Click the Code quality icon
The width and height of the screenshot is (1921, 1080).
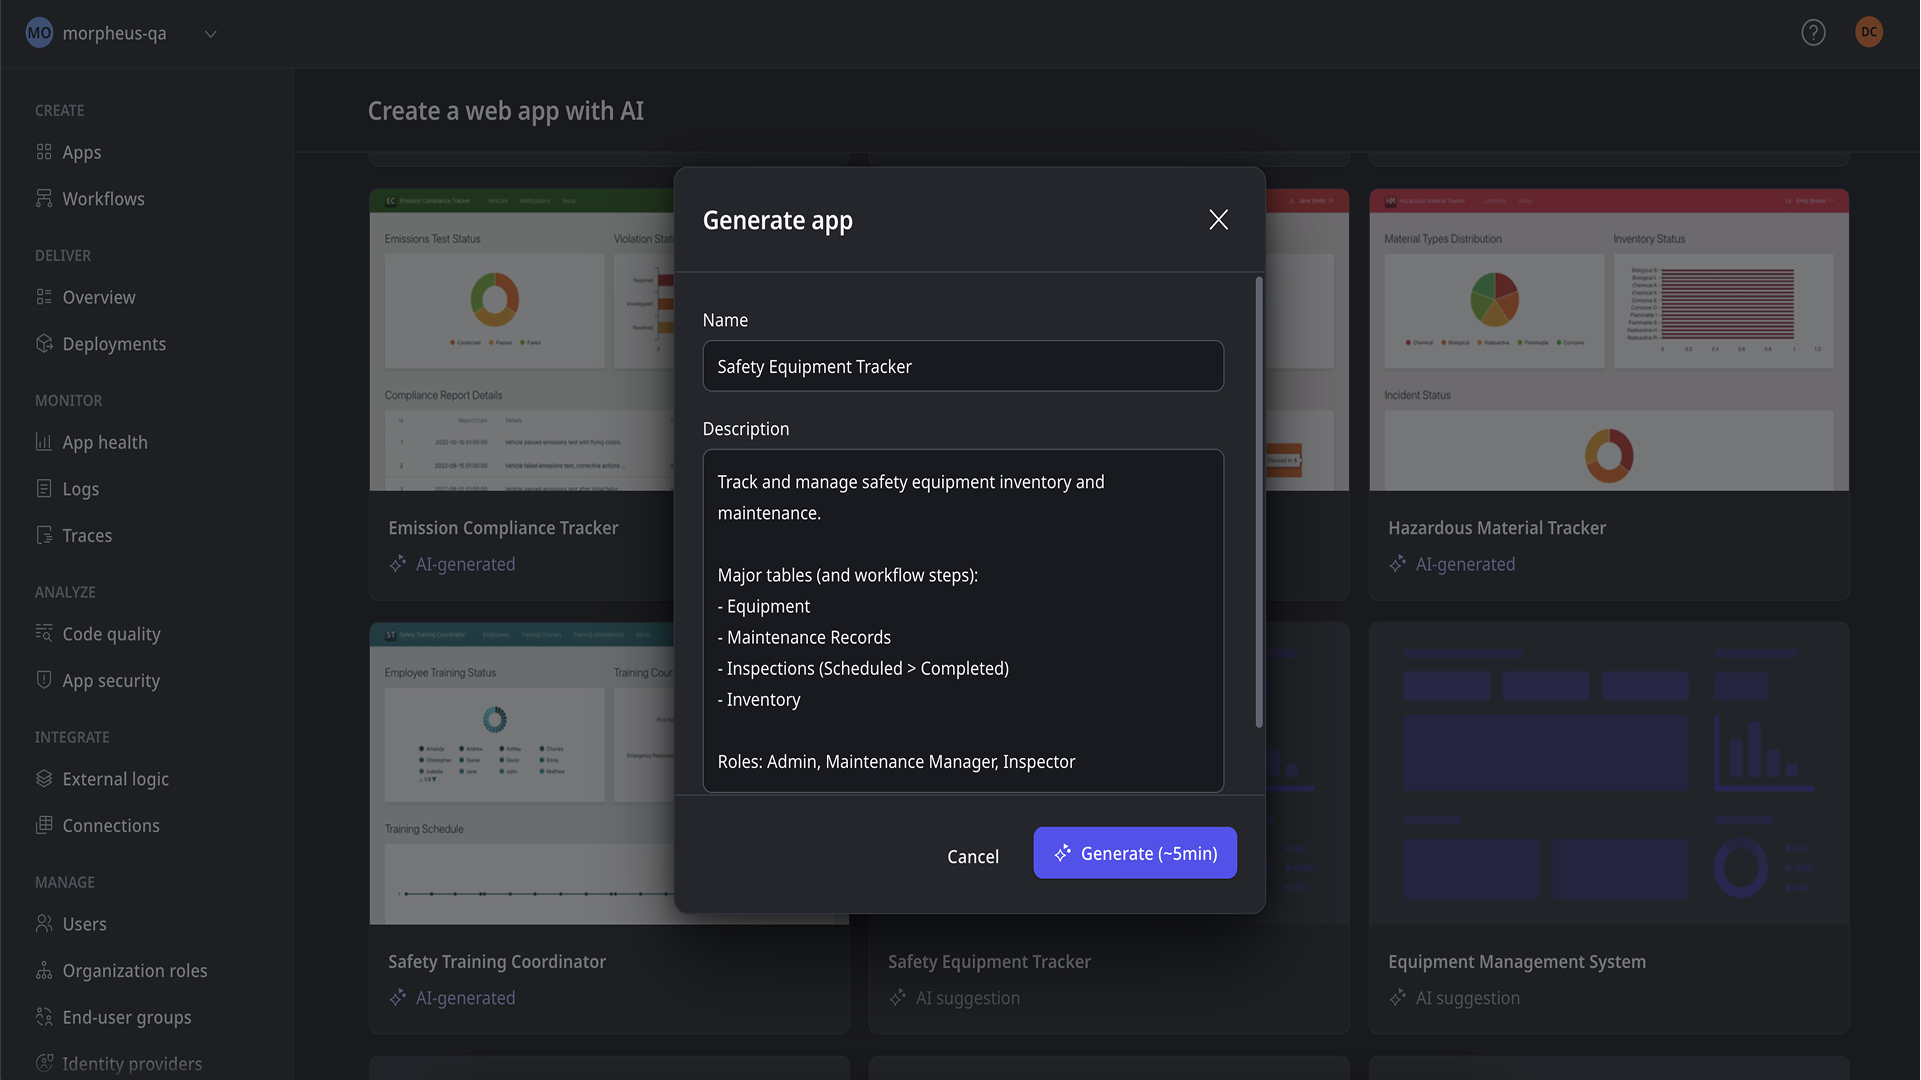click(x=44, y=633)
